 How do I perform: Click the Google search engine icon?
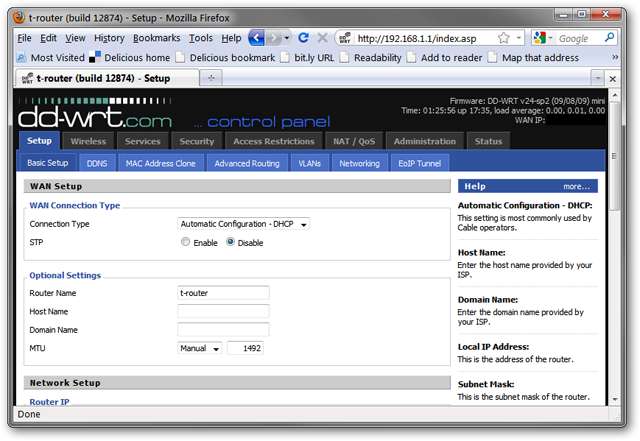click(540, 38)
